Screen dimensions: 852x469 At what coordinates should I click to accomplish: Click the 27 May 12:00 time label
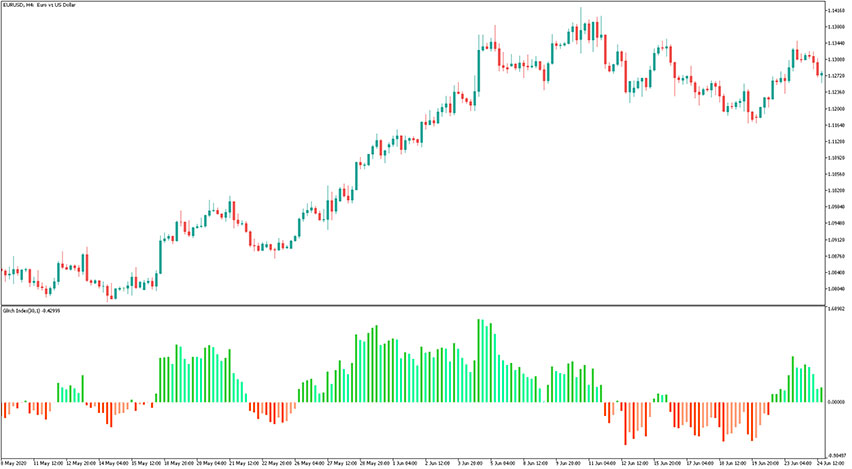(342, 464)
